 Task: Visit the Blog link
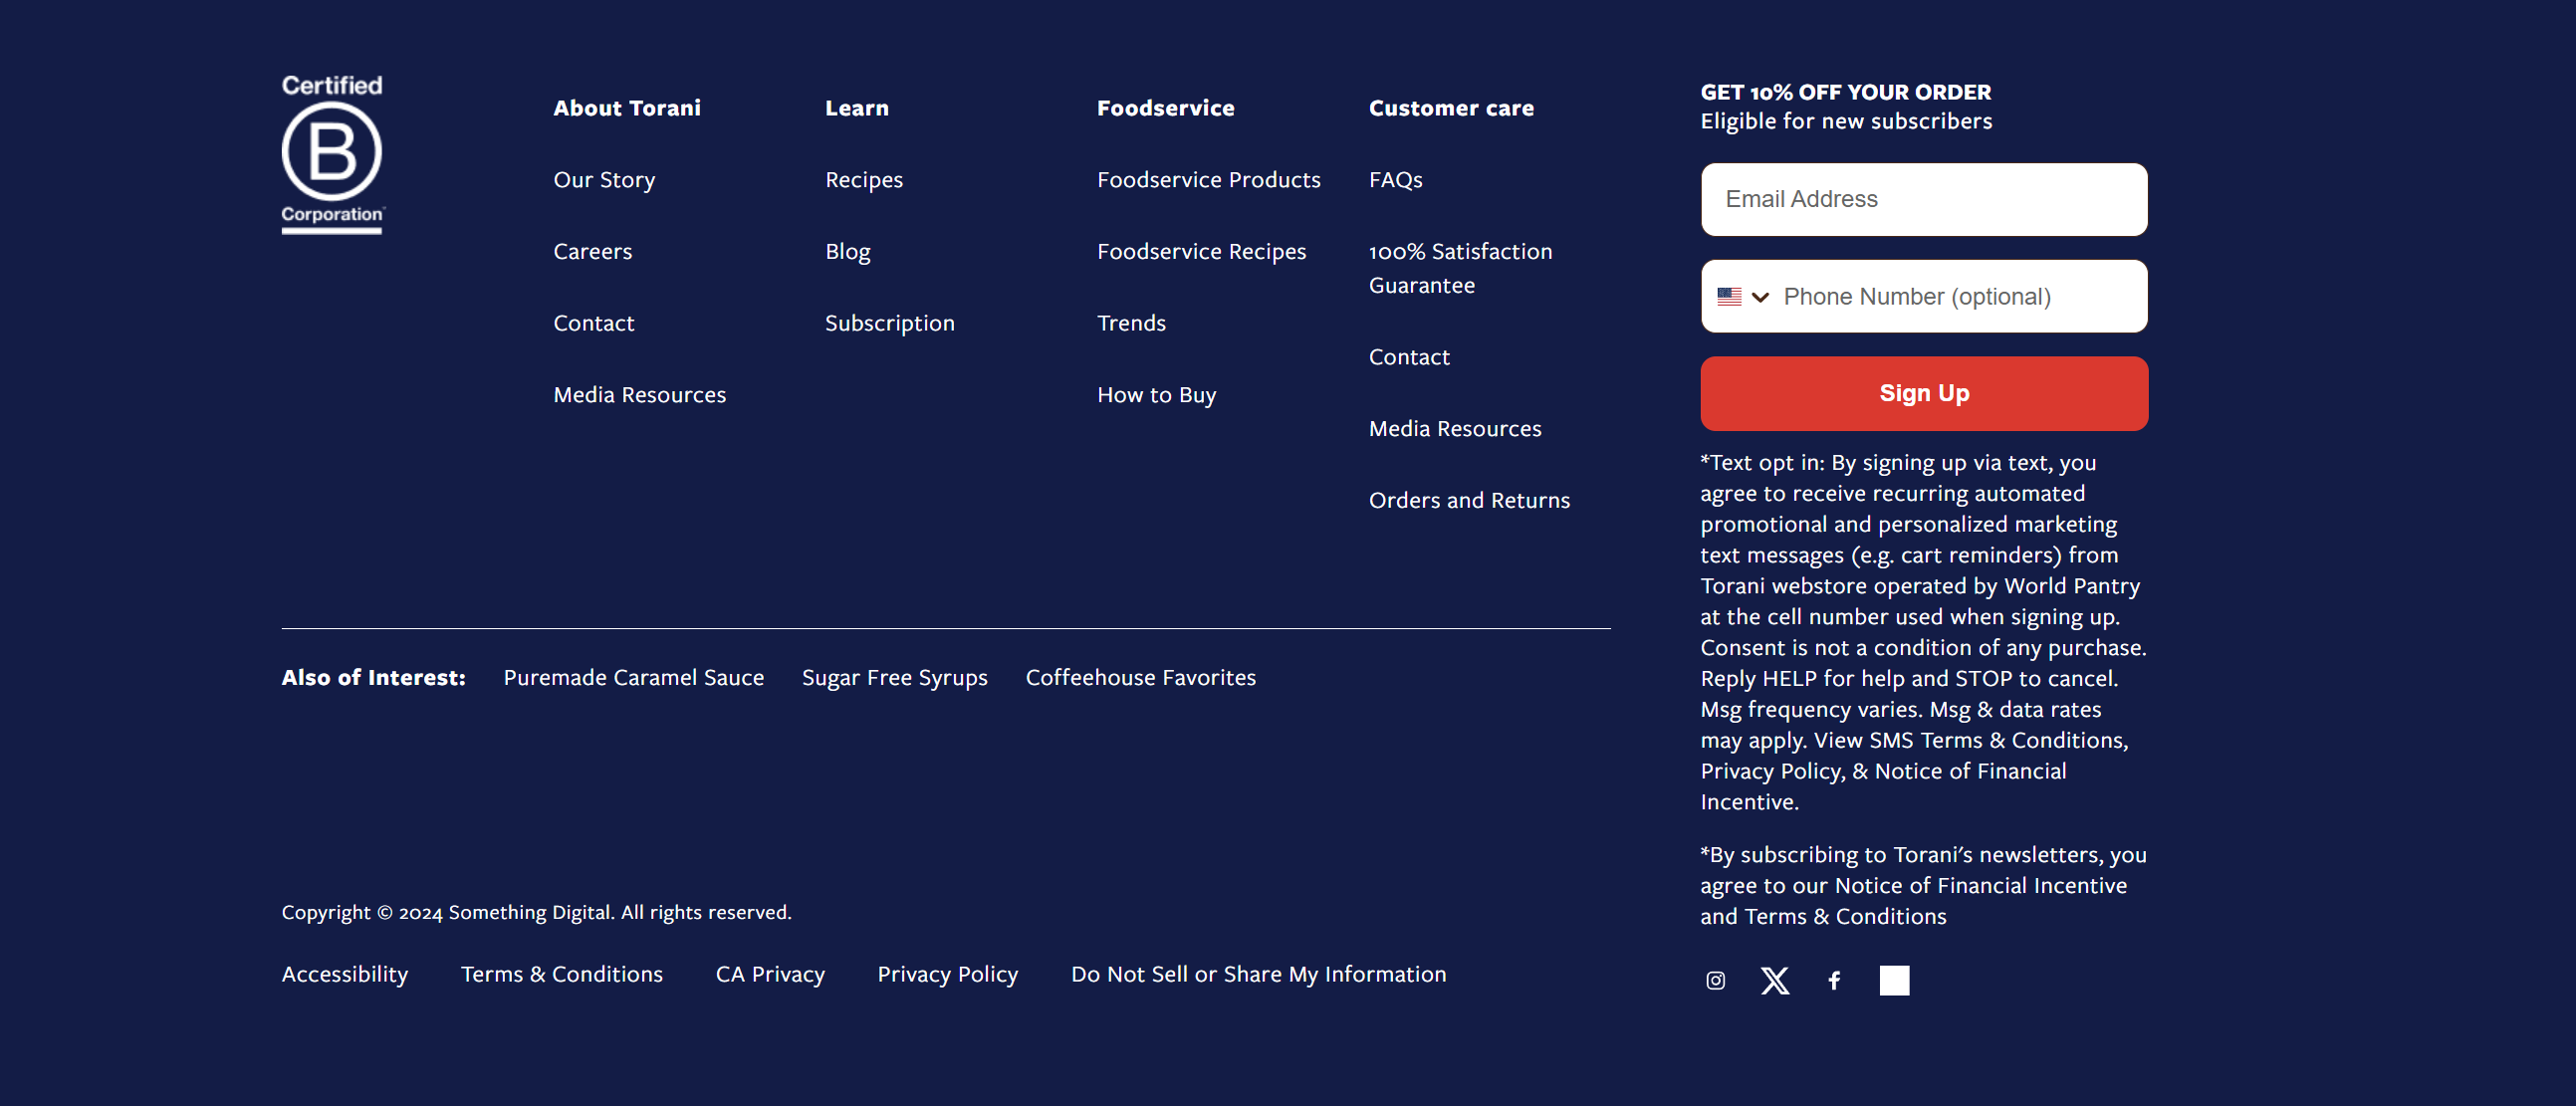click(x=847, y=252)
